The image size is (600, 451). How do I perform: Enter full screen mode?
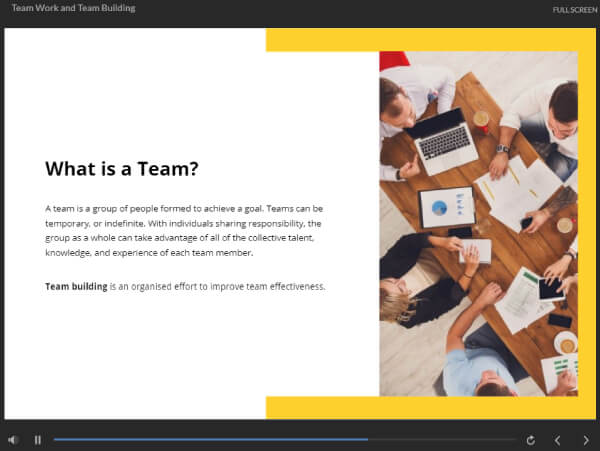575,10
